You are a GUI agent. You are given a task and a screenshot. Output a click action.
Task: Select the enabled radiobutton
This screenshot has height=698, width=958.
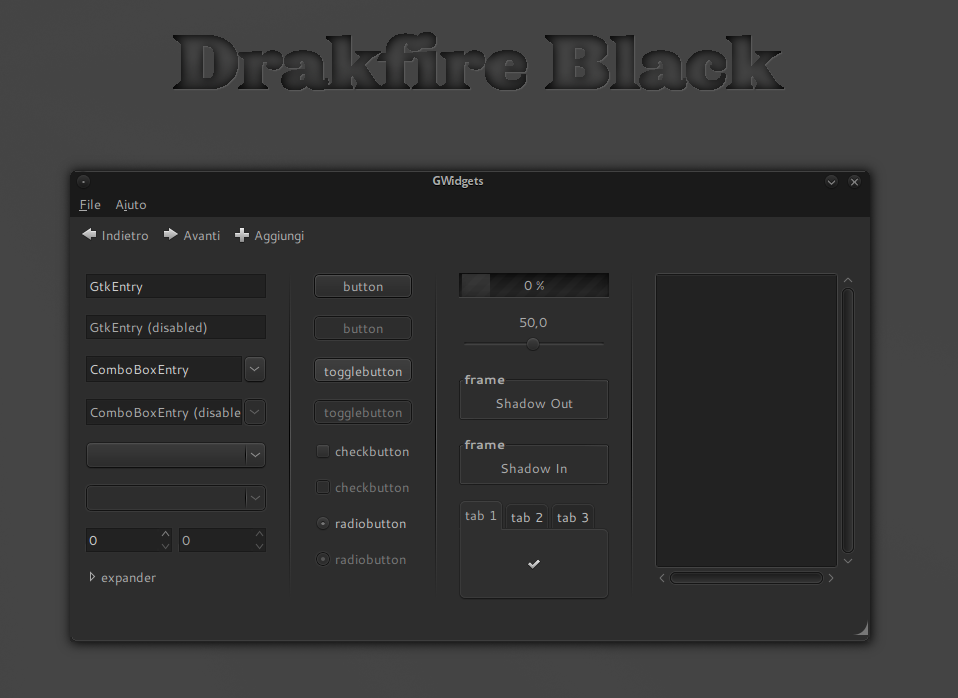point(323,523)
